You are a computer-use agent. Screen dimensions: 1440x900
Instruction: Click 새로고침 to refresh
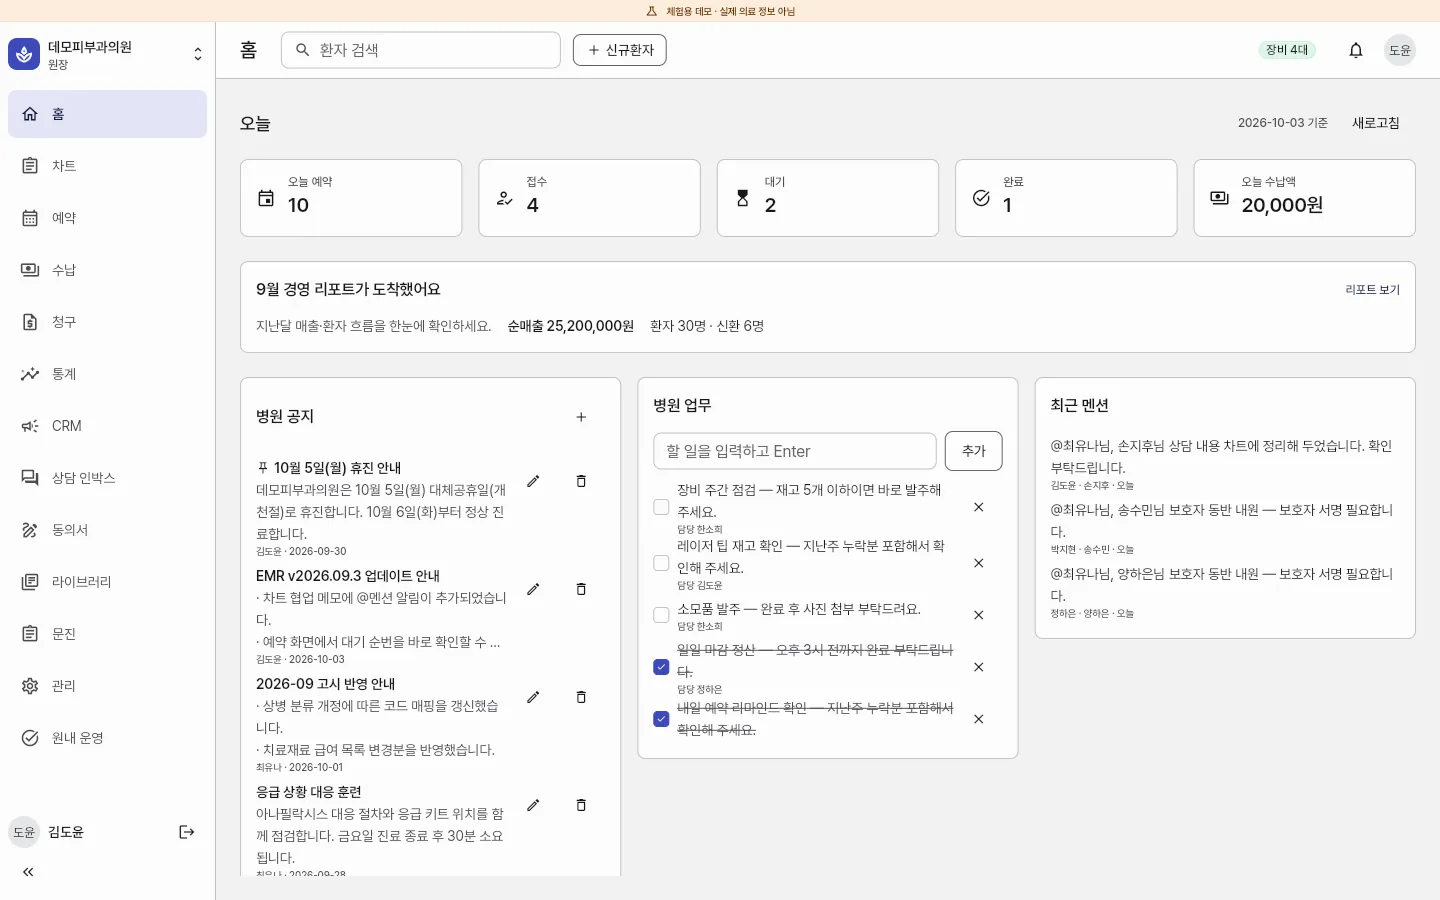point(1376,123)
